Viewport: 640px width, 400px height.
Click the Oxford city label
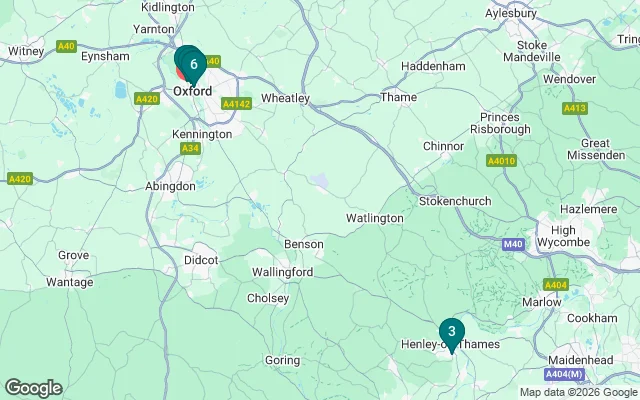193,91
